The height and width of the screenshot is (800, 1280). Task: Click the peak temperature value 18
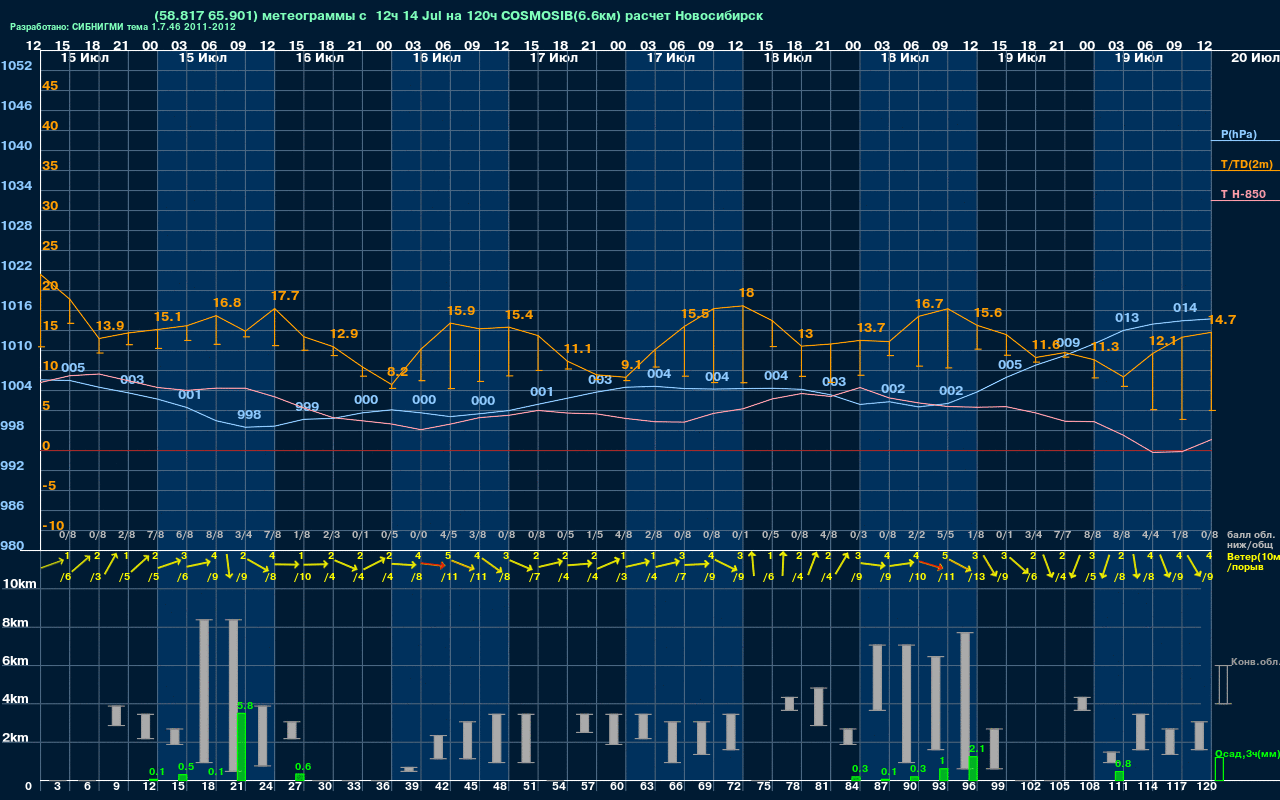click(746, 293)
